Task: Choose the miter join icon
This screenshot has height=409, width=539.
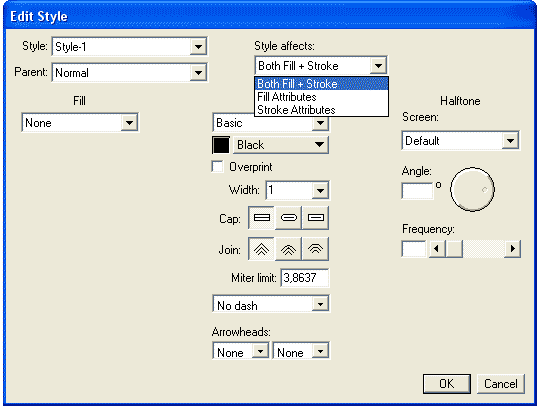Action: click(x=262, y=249)
